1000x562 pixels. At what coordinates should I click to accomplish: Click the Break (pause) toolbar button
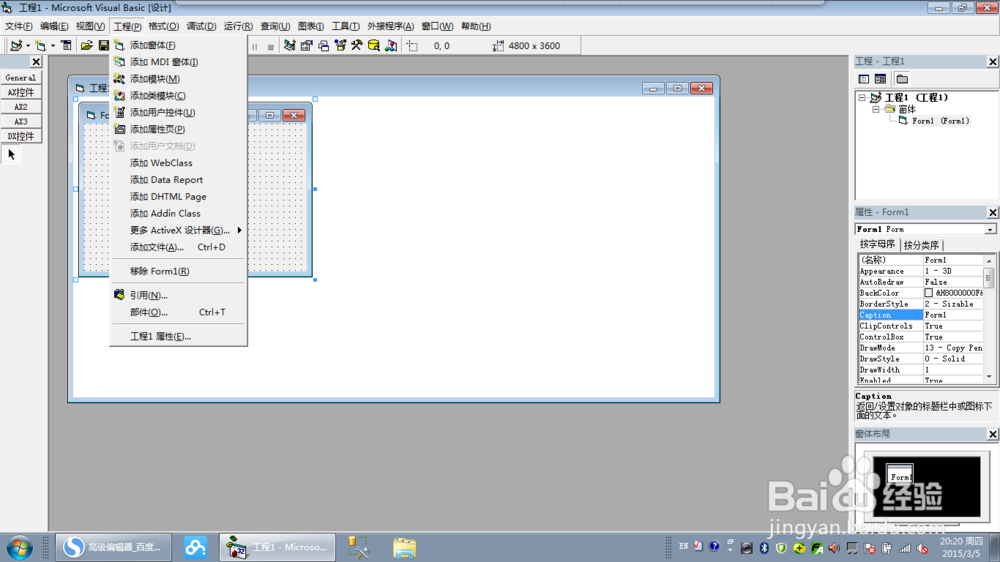coord(254,47)
